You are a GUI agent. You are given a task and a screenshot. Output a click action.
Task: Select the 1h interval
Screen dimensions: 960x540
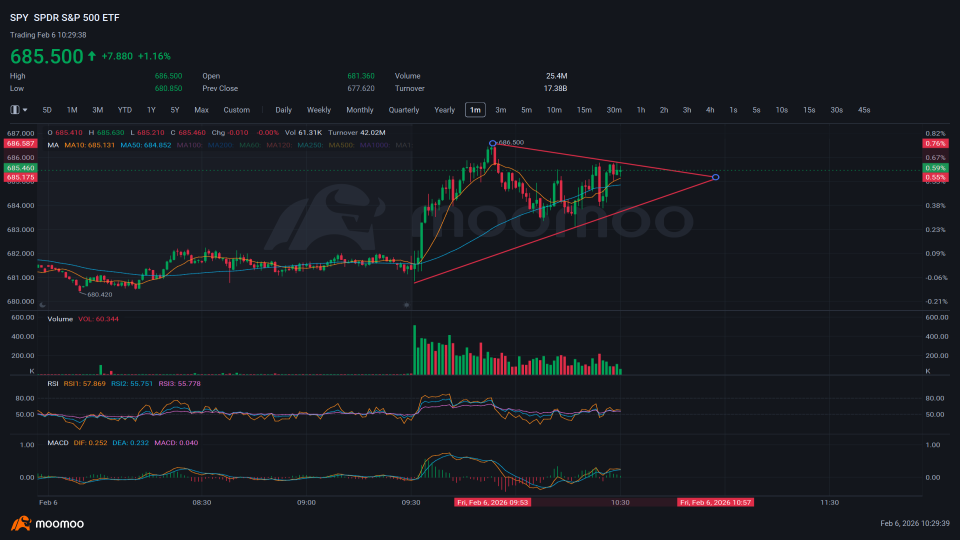point(641,110)
